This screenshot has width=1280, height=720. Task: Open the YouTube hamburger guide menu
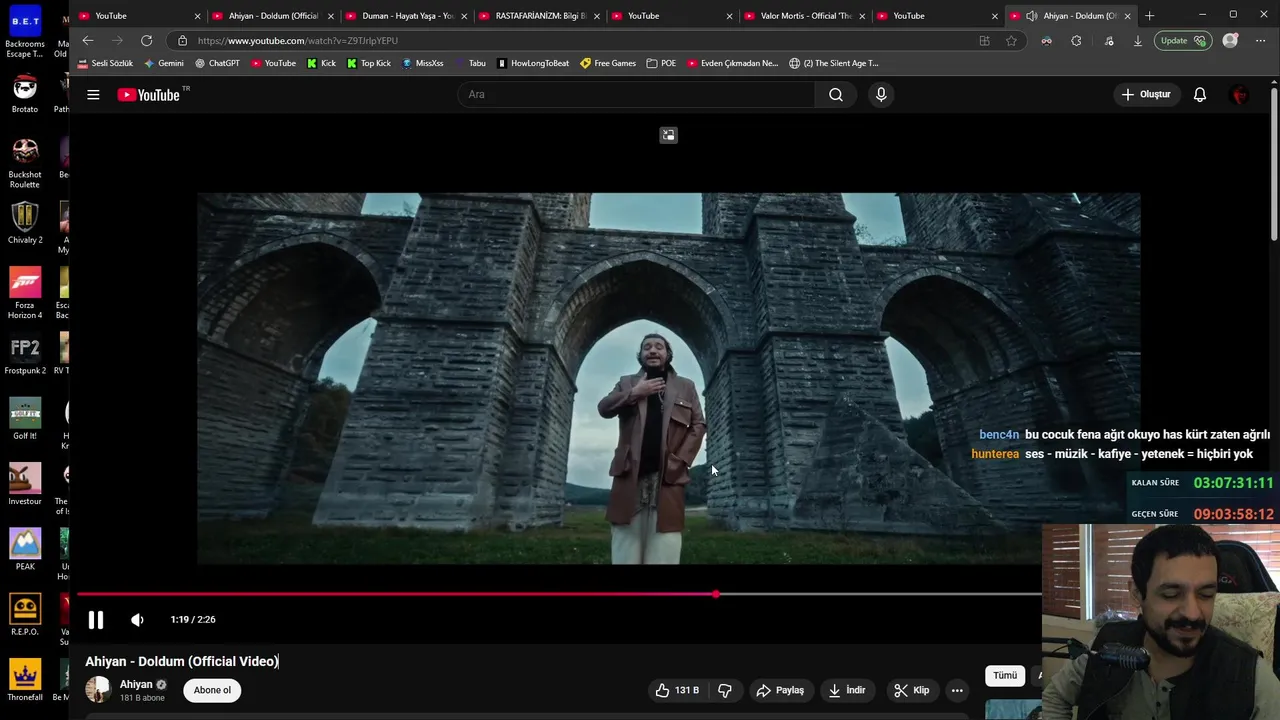(x=93, y=95)
